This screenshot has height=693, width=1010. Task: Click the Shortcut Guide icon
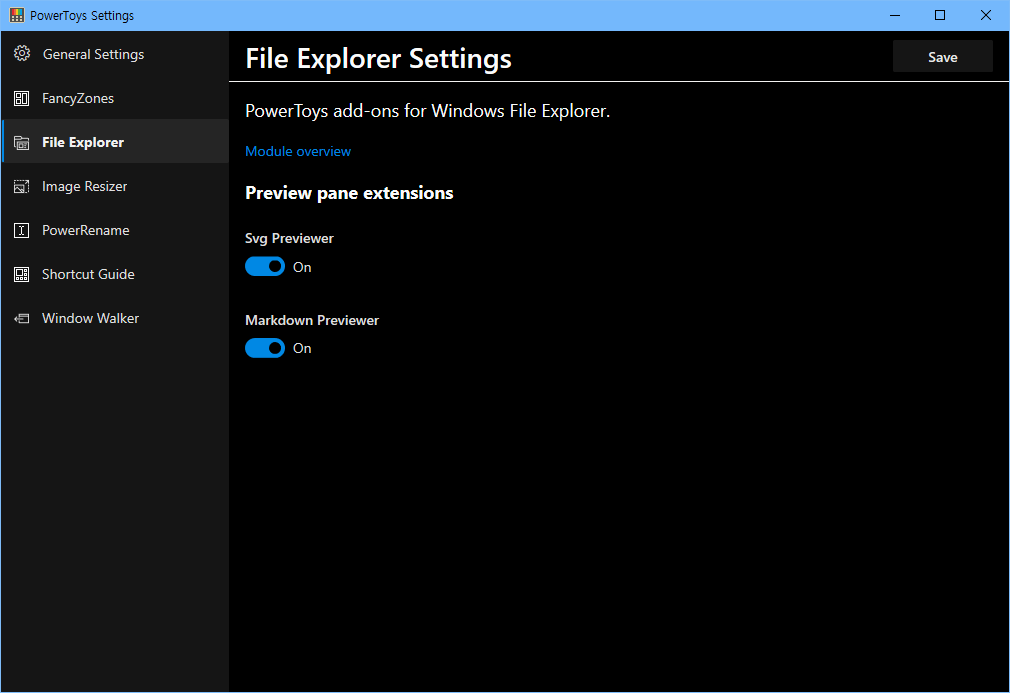21,274
